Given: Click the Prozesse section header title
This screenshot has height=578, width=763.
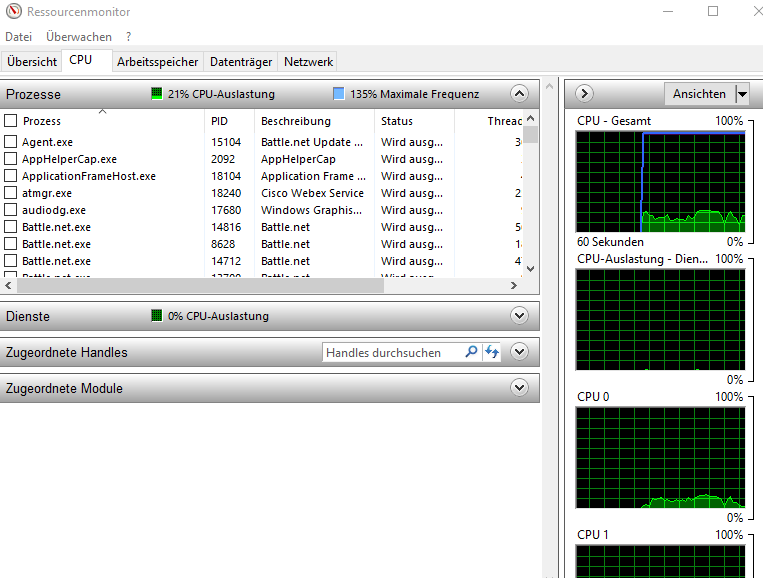Looking at the screenshot, I should (x=33, y=94).
